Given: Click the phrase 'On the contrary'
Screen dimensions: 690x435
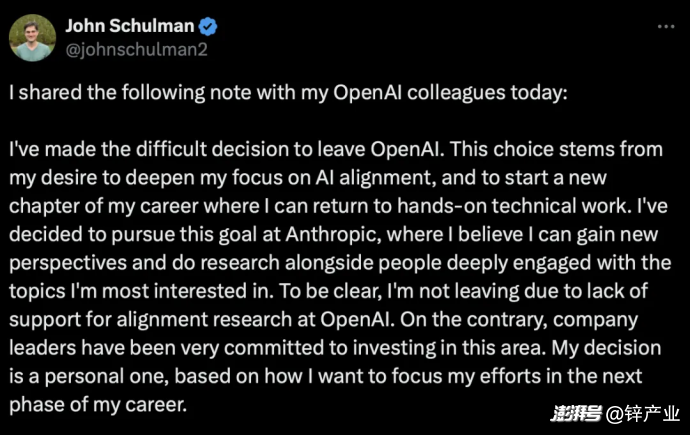Looking at the screenshot, I should click(474, 319).
